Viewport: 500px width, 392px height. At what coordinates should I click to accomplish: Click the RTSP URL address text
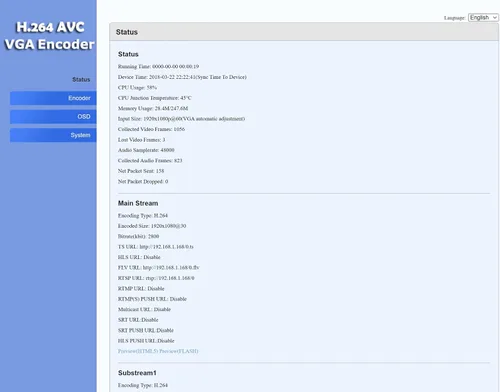pos(170,278)
